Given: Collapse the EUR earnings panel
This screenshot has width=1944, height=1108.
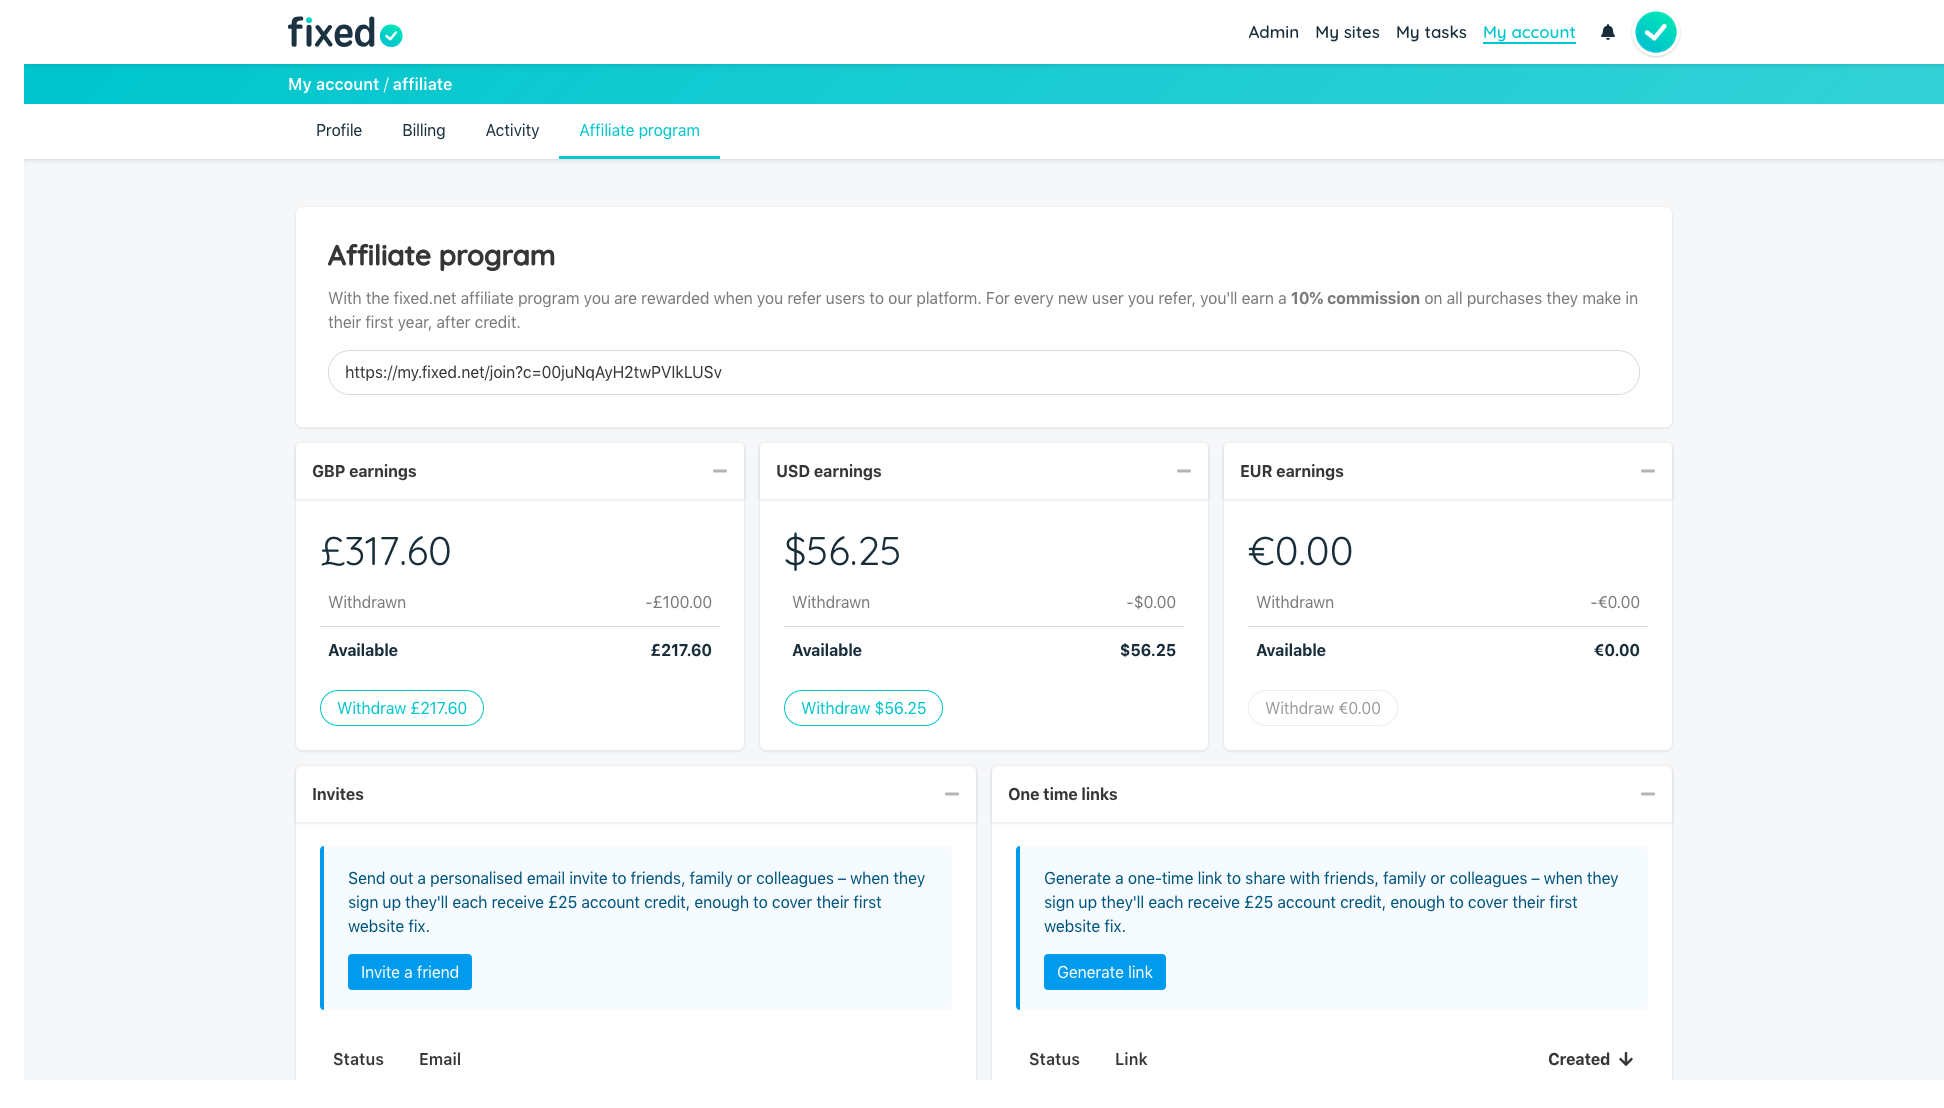Looking at the screenshot, I should click(1648, 471).
